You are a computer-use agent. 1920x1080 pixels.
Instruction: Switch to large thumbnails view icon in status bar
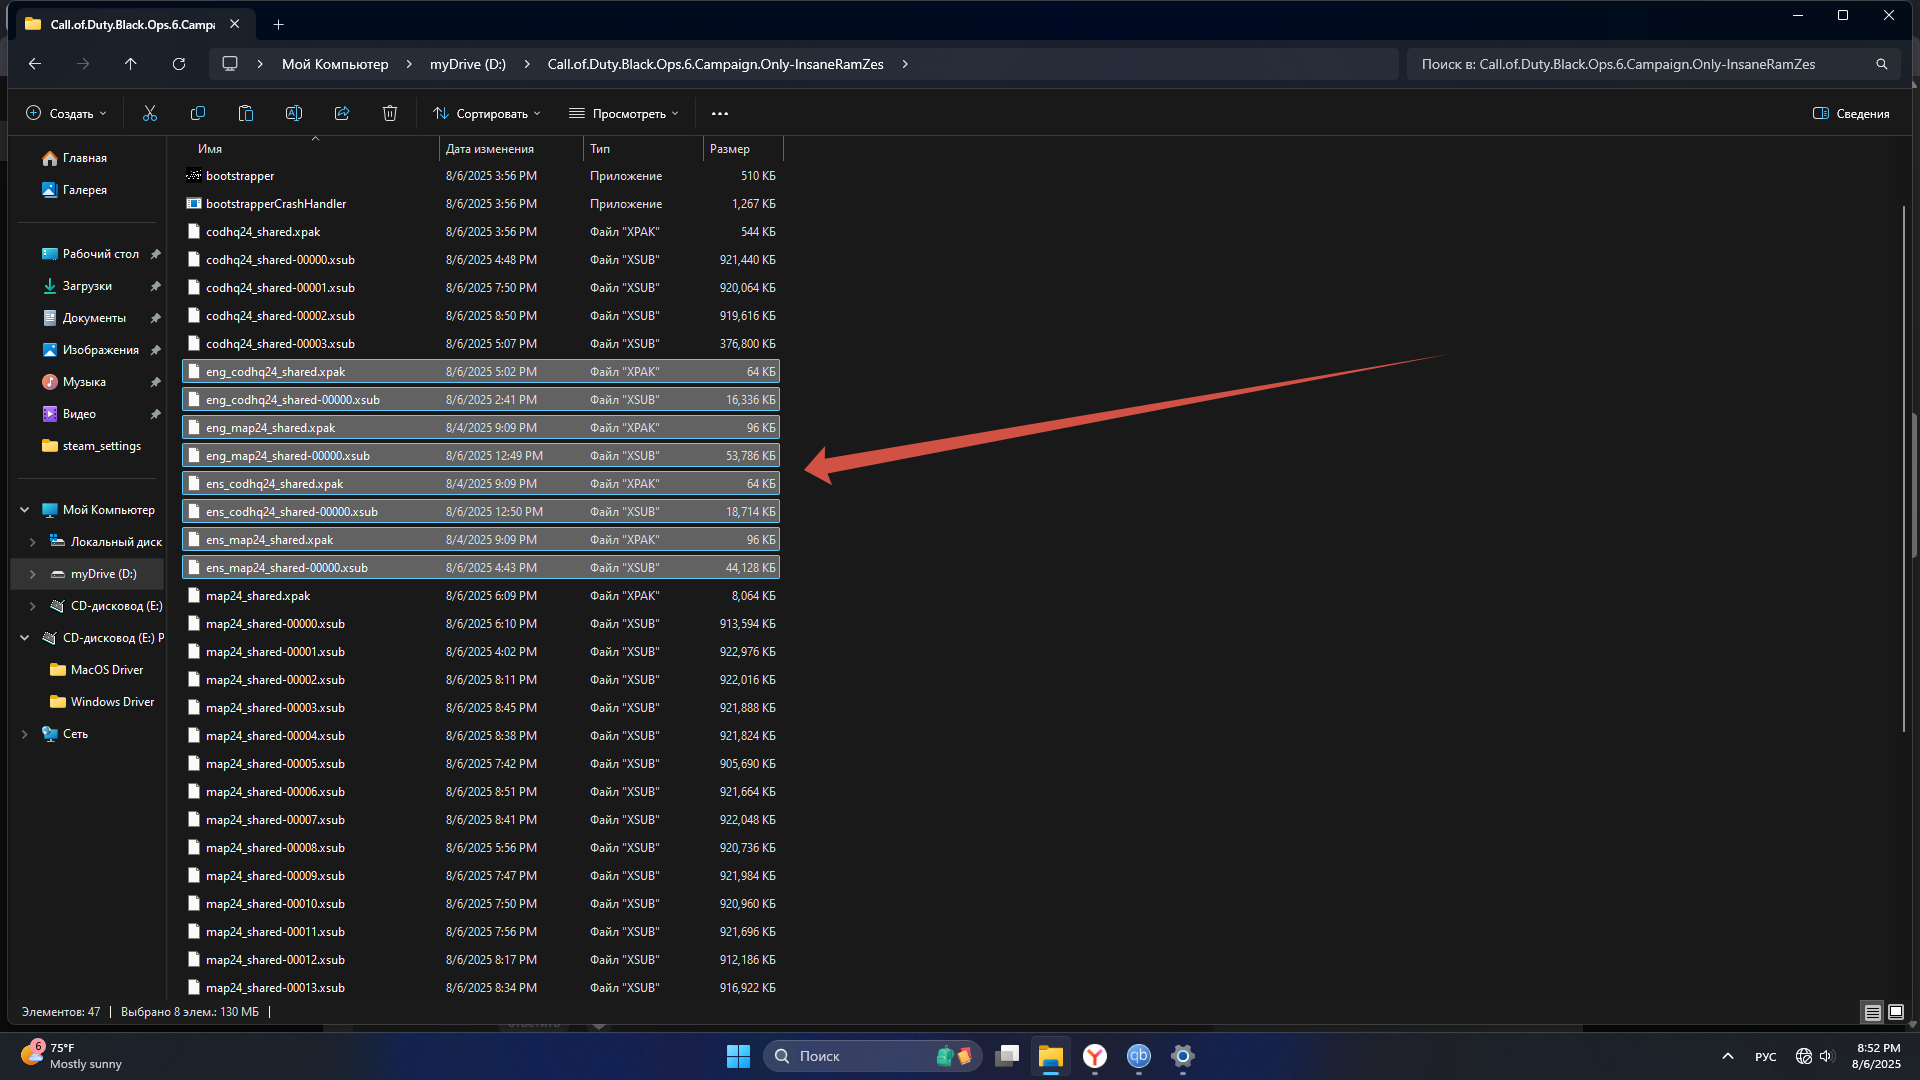pyautogui.click(x=1896, y=1012)
